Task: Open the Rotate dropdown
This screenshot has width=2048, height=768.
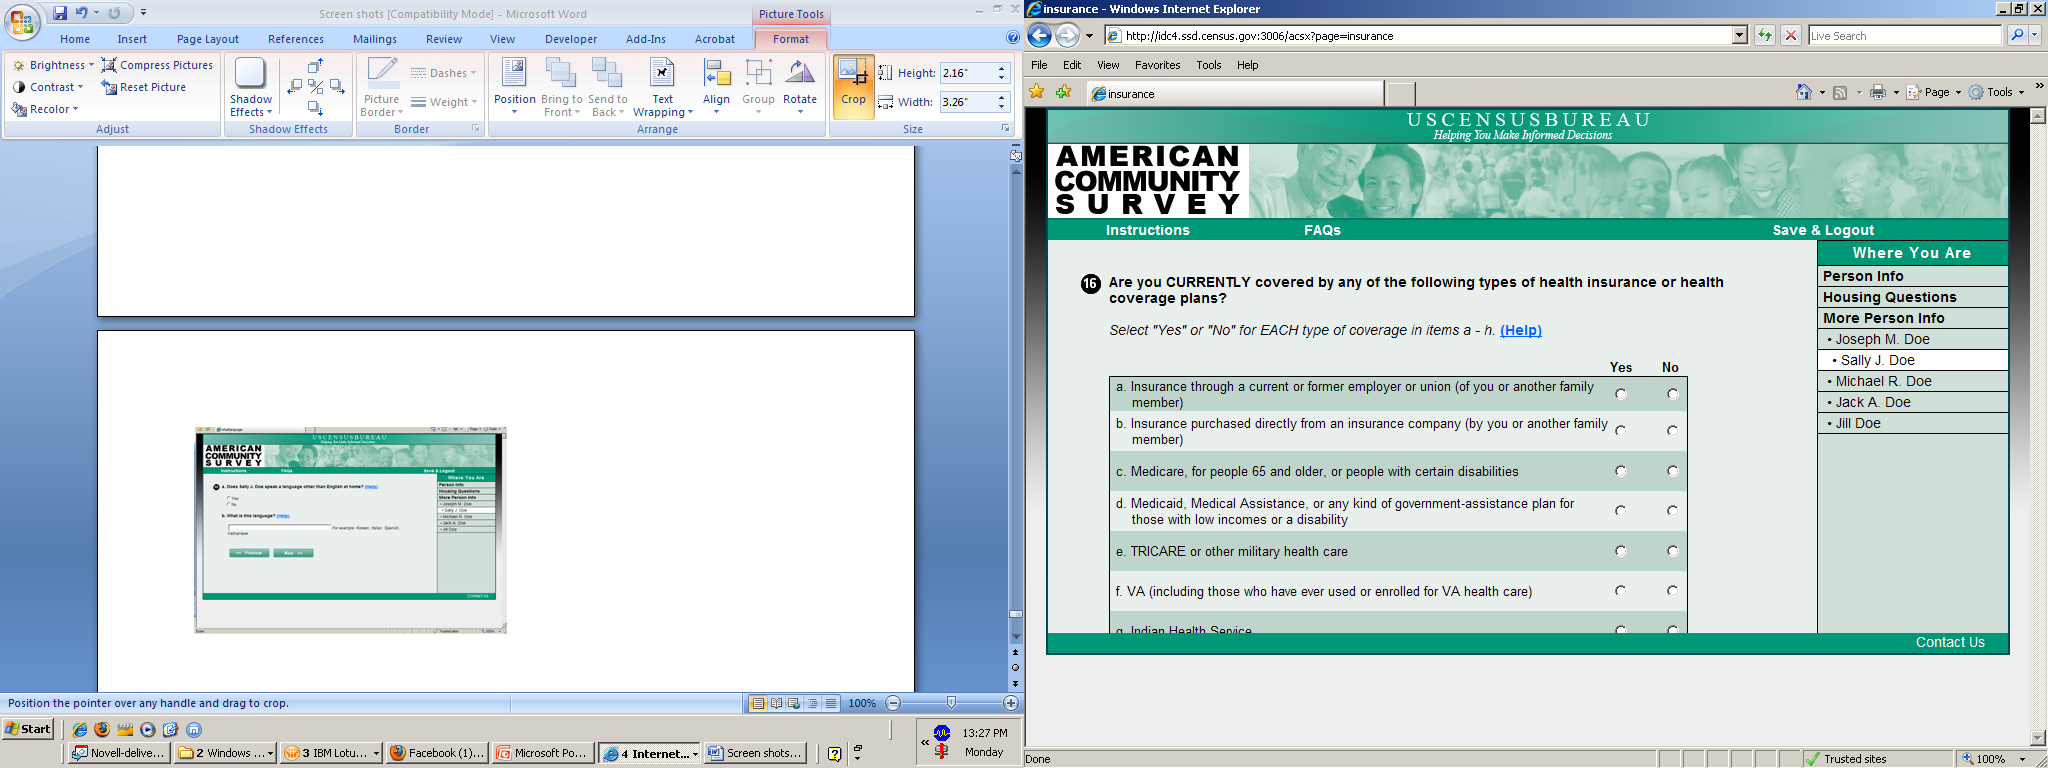Action: tap(800, 87)
